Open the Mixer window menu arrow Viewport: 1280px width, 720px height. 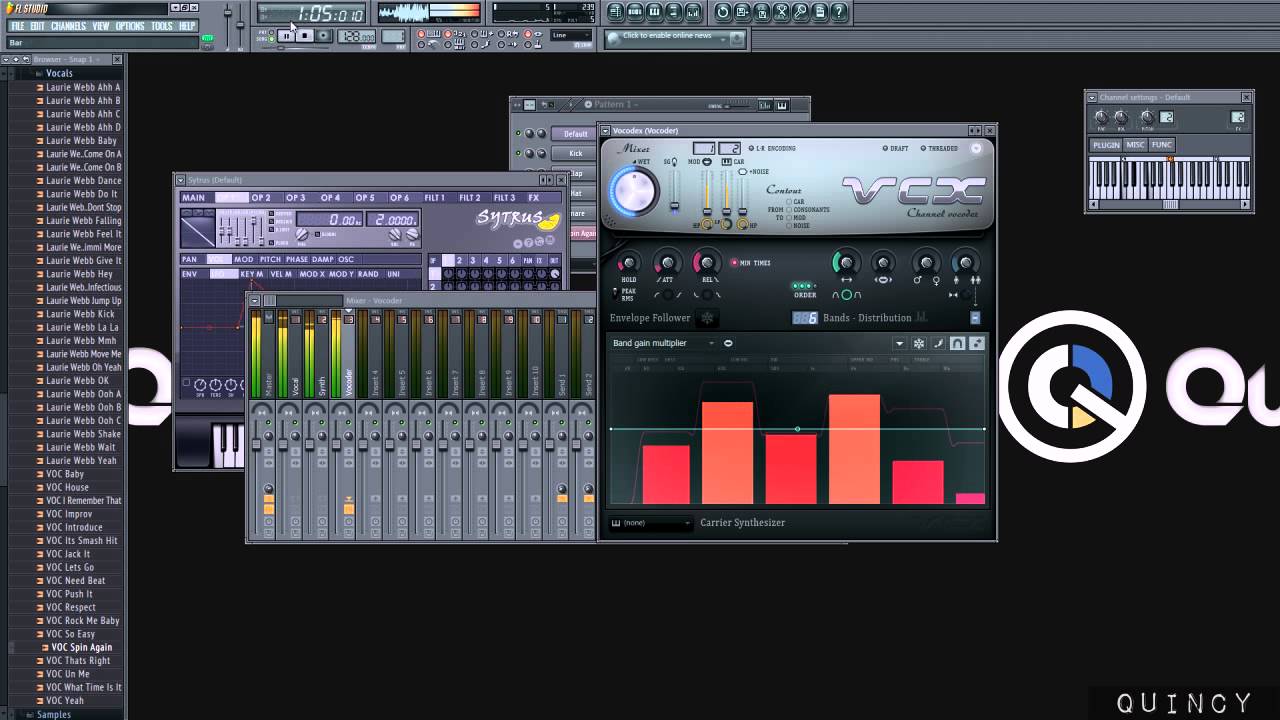point(255,300)
